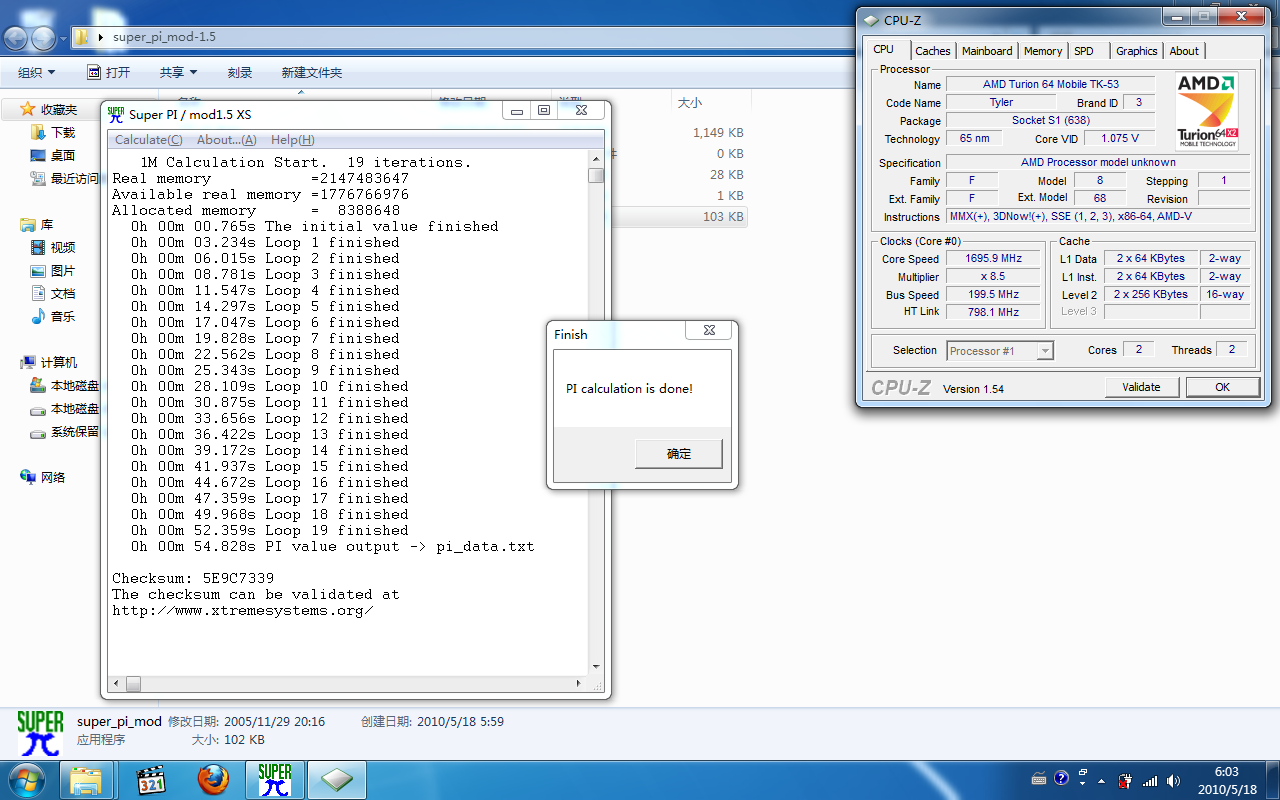The width and height of the screenshot is (1280, 800).
Task: Open the 最近访问 recent places icon
Action: (38, 178)
